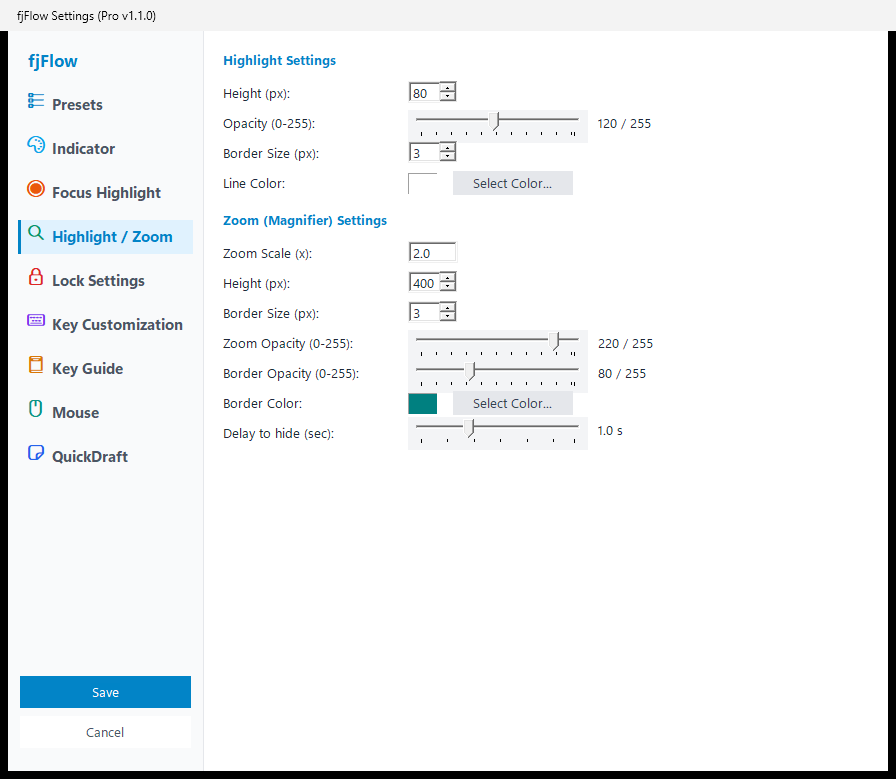Viewport: 896px width, 779px height.
Task: Decrease the zoom Border Size
Action: (447, 317)
